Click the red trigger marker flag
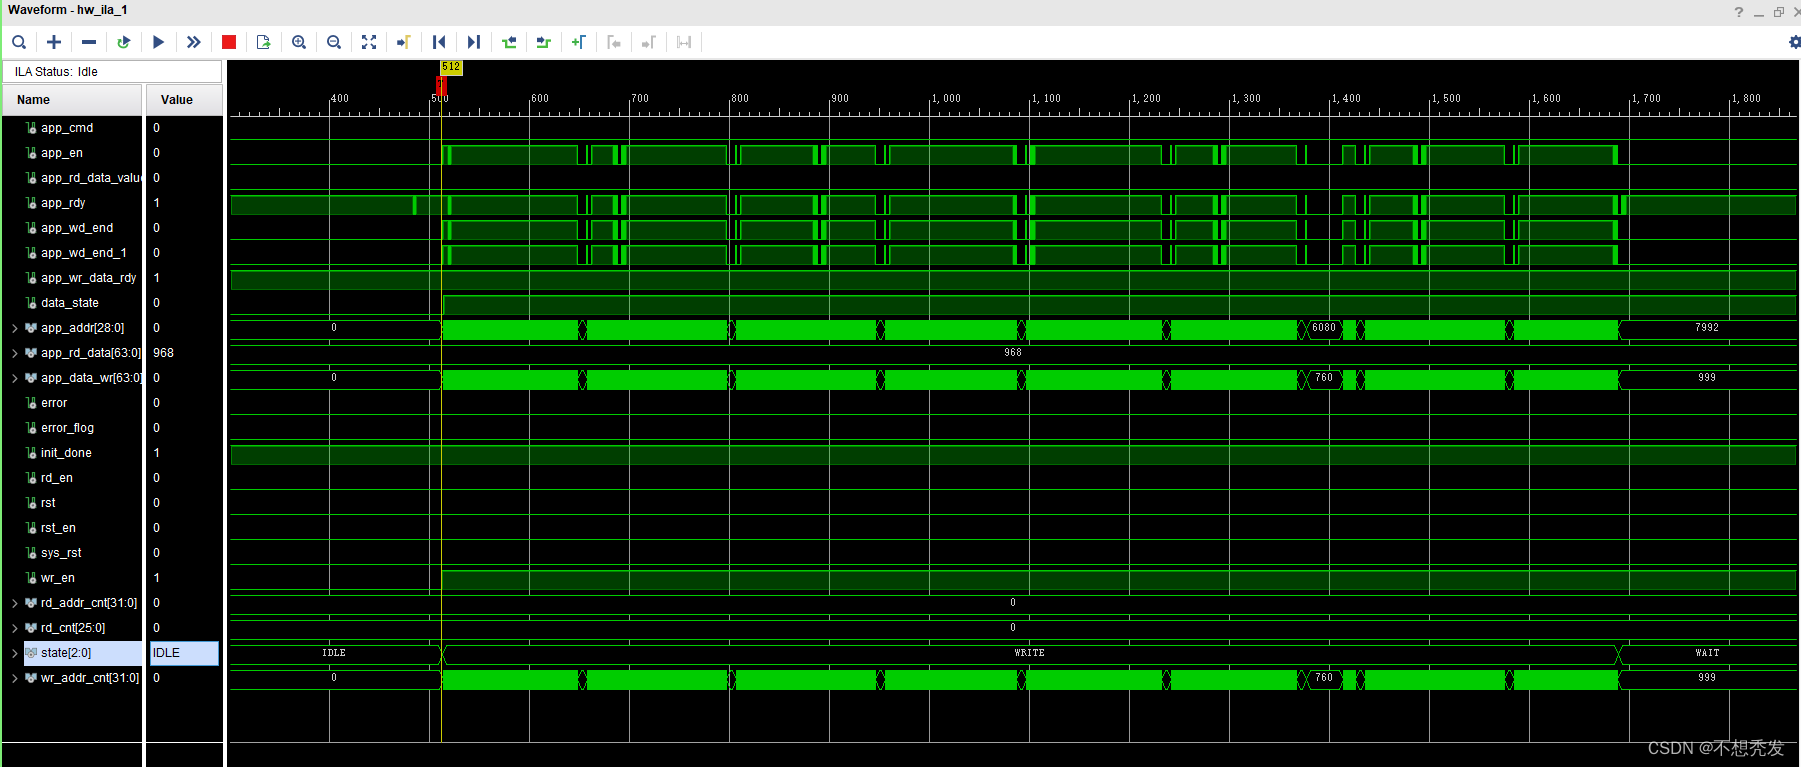Screen dimensions: 1801x767 (x=441, y=85)
